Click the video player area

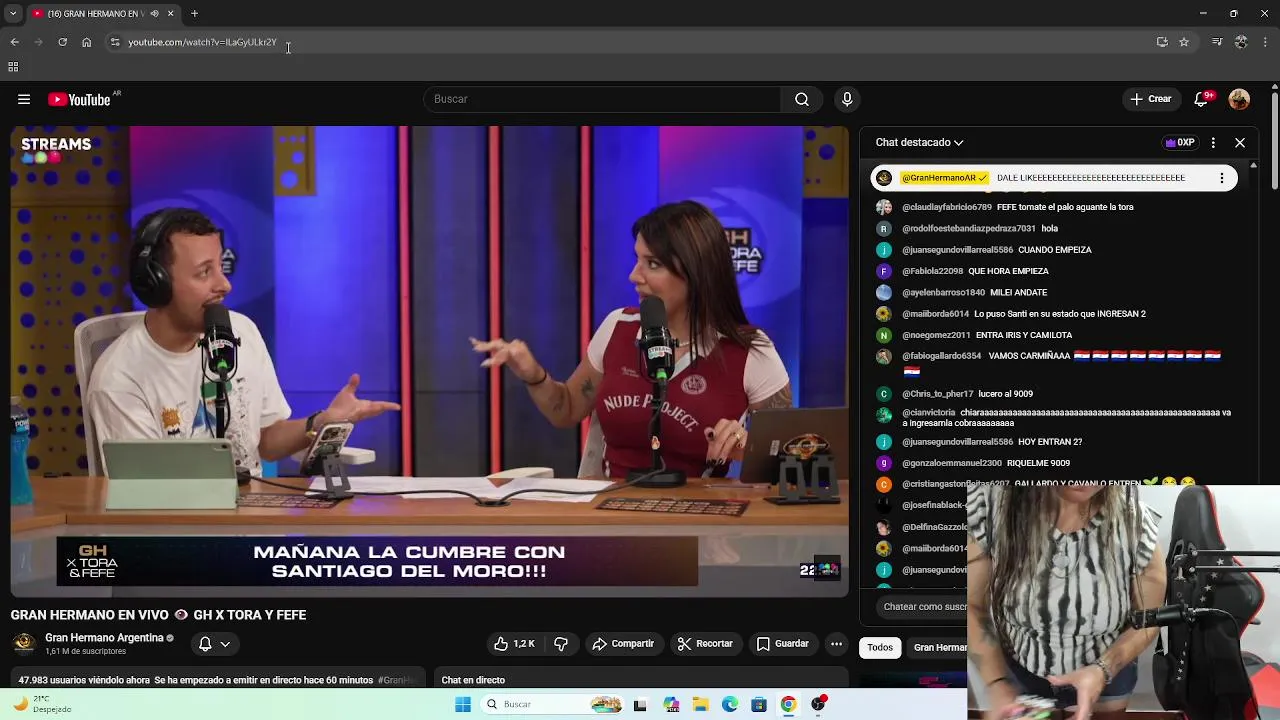429,361
